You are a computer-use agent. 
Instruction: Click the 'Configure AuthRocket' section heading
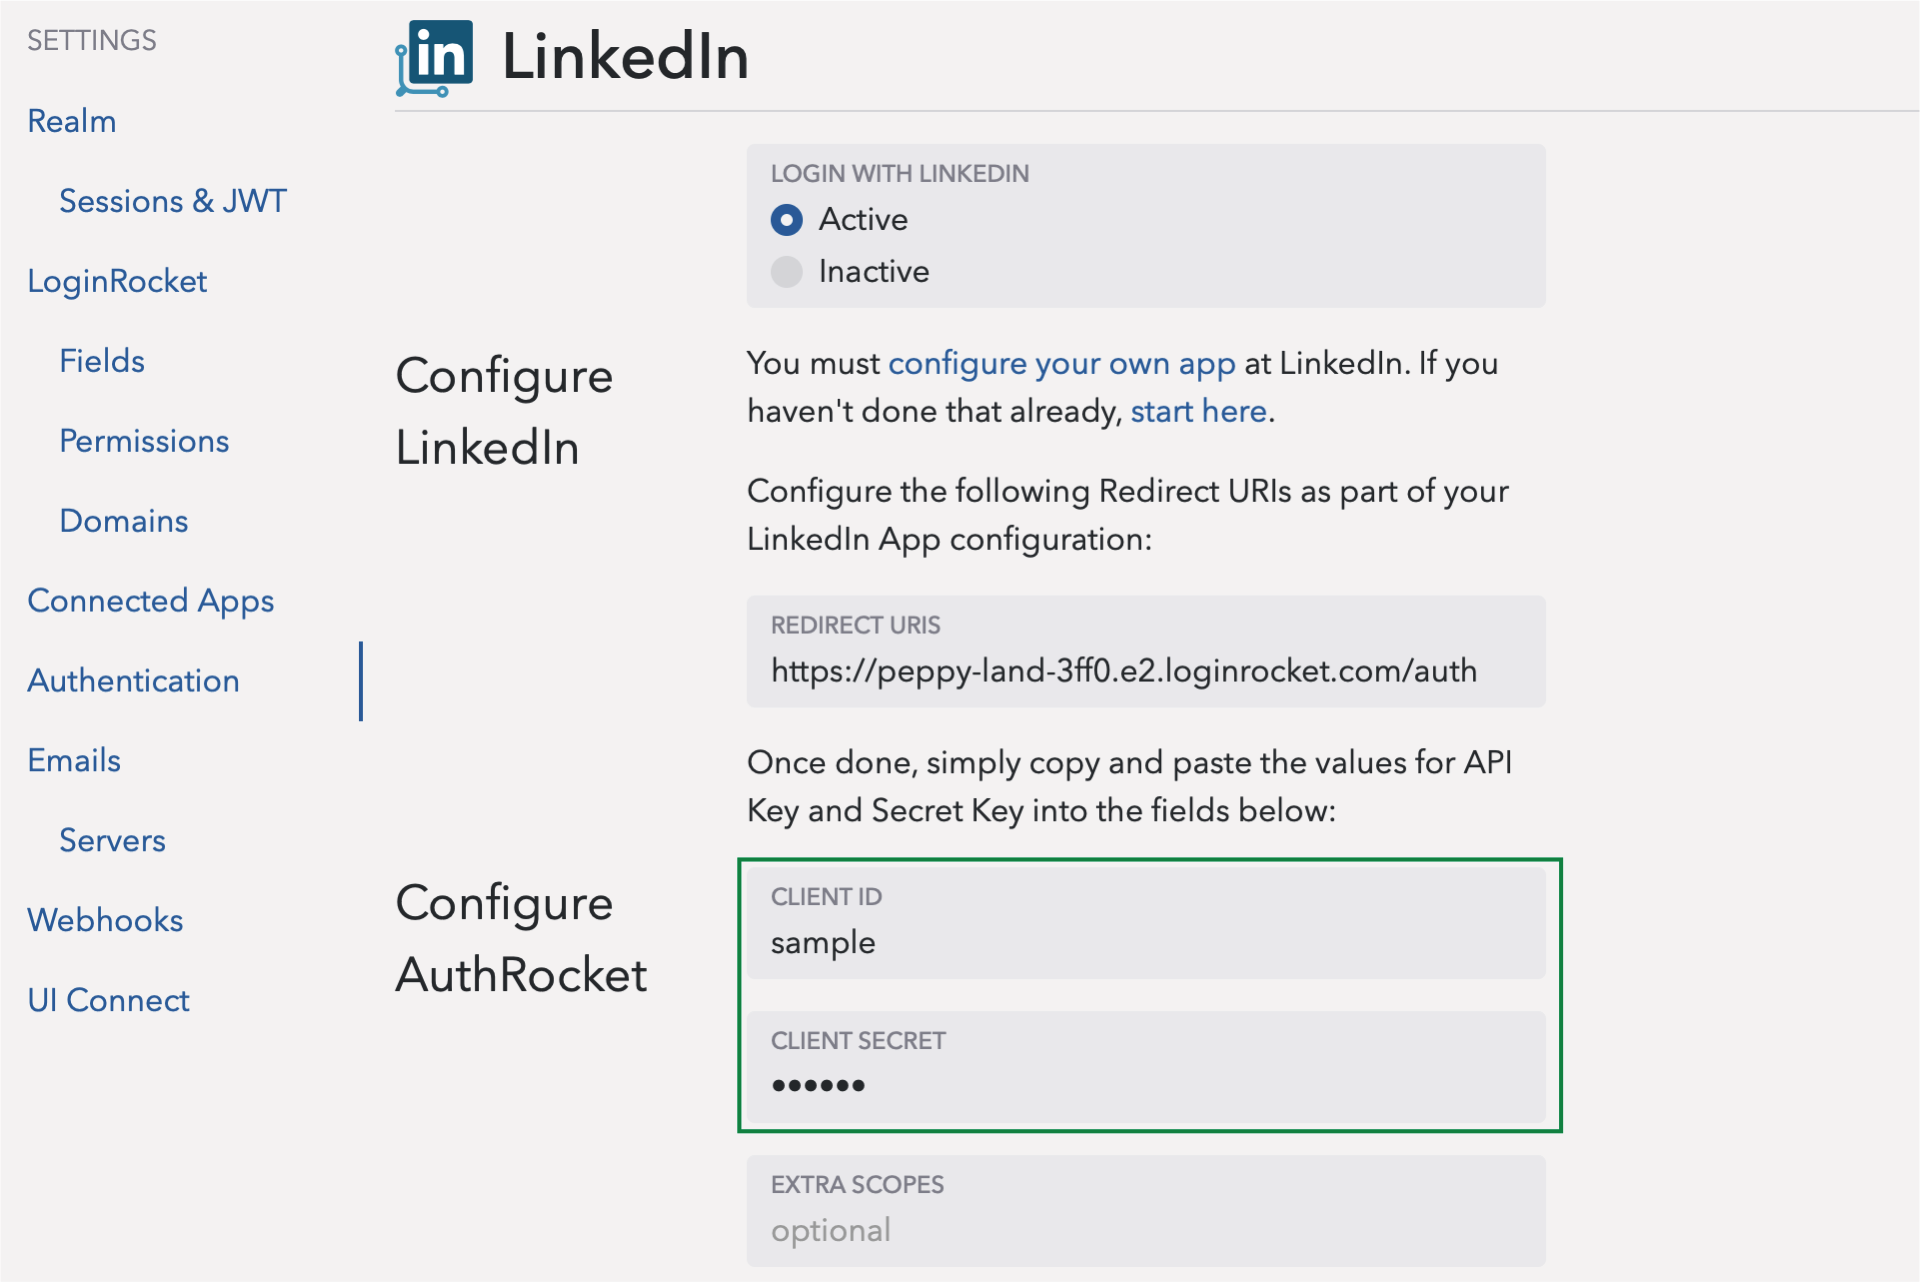point(521,939)
